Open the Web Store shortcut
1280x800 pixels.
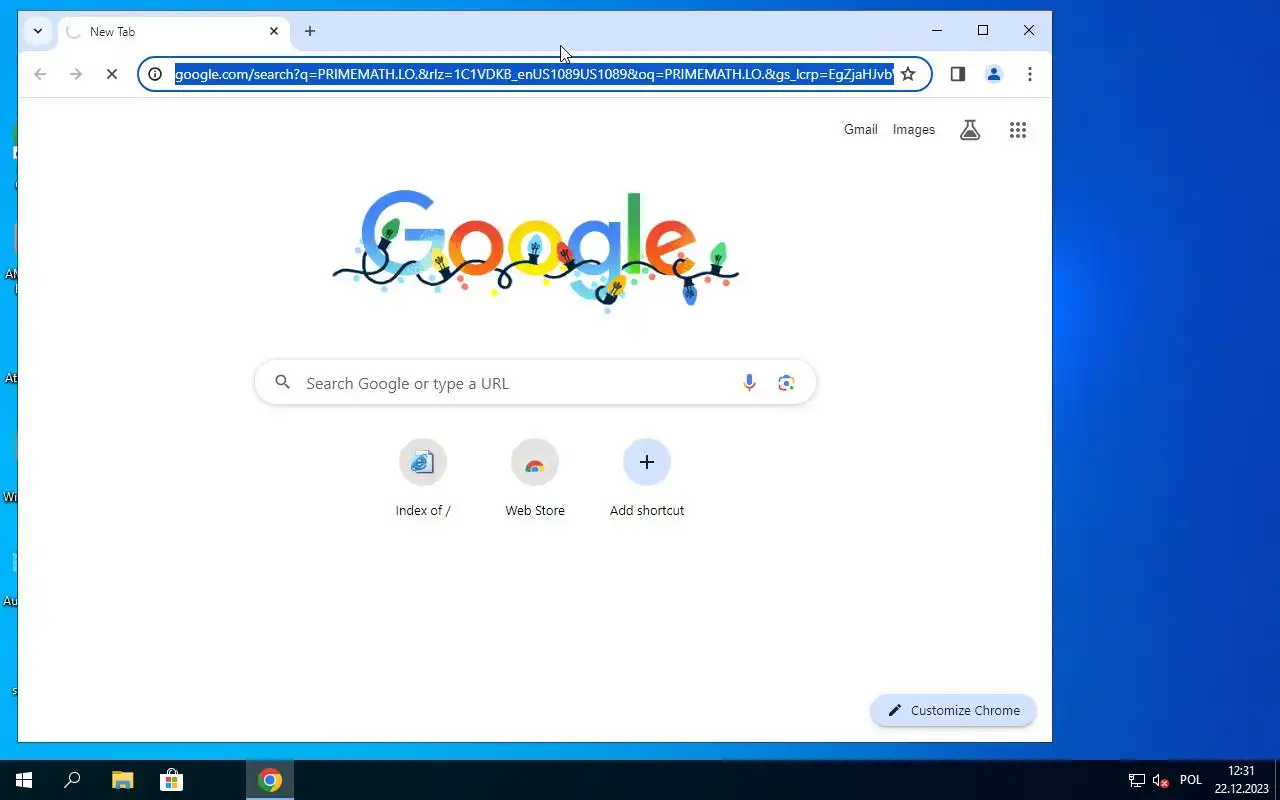click(535, 479)
